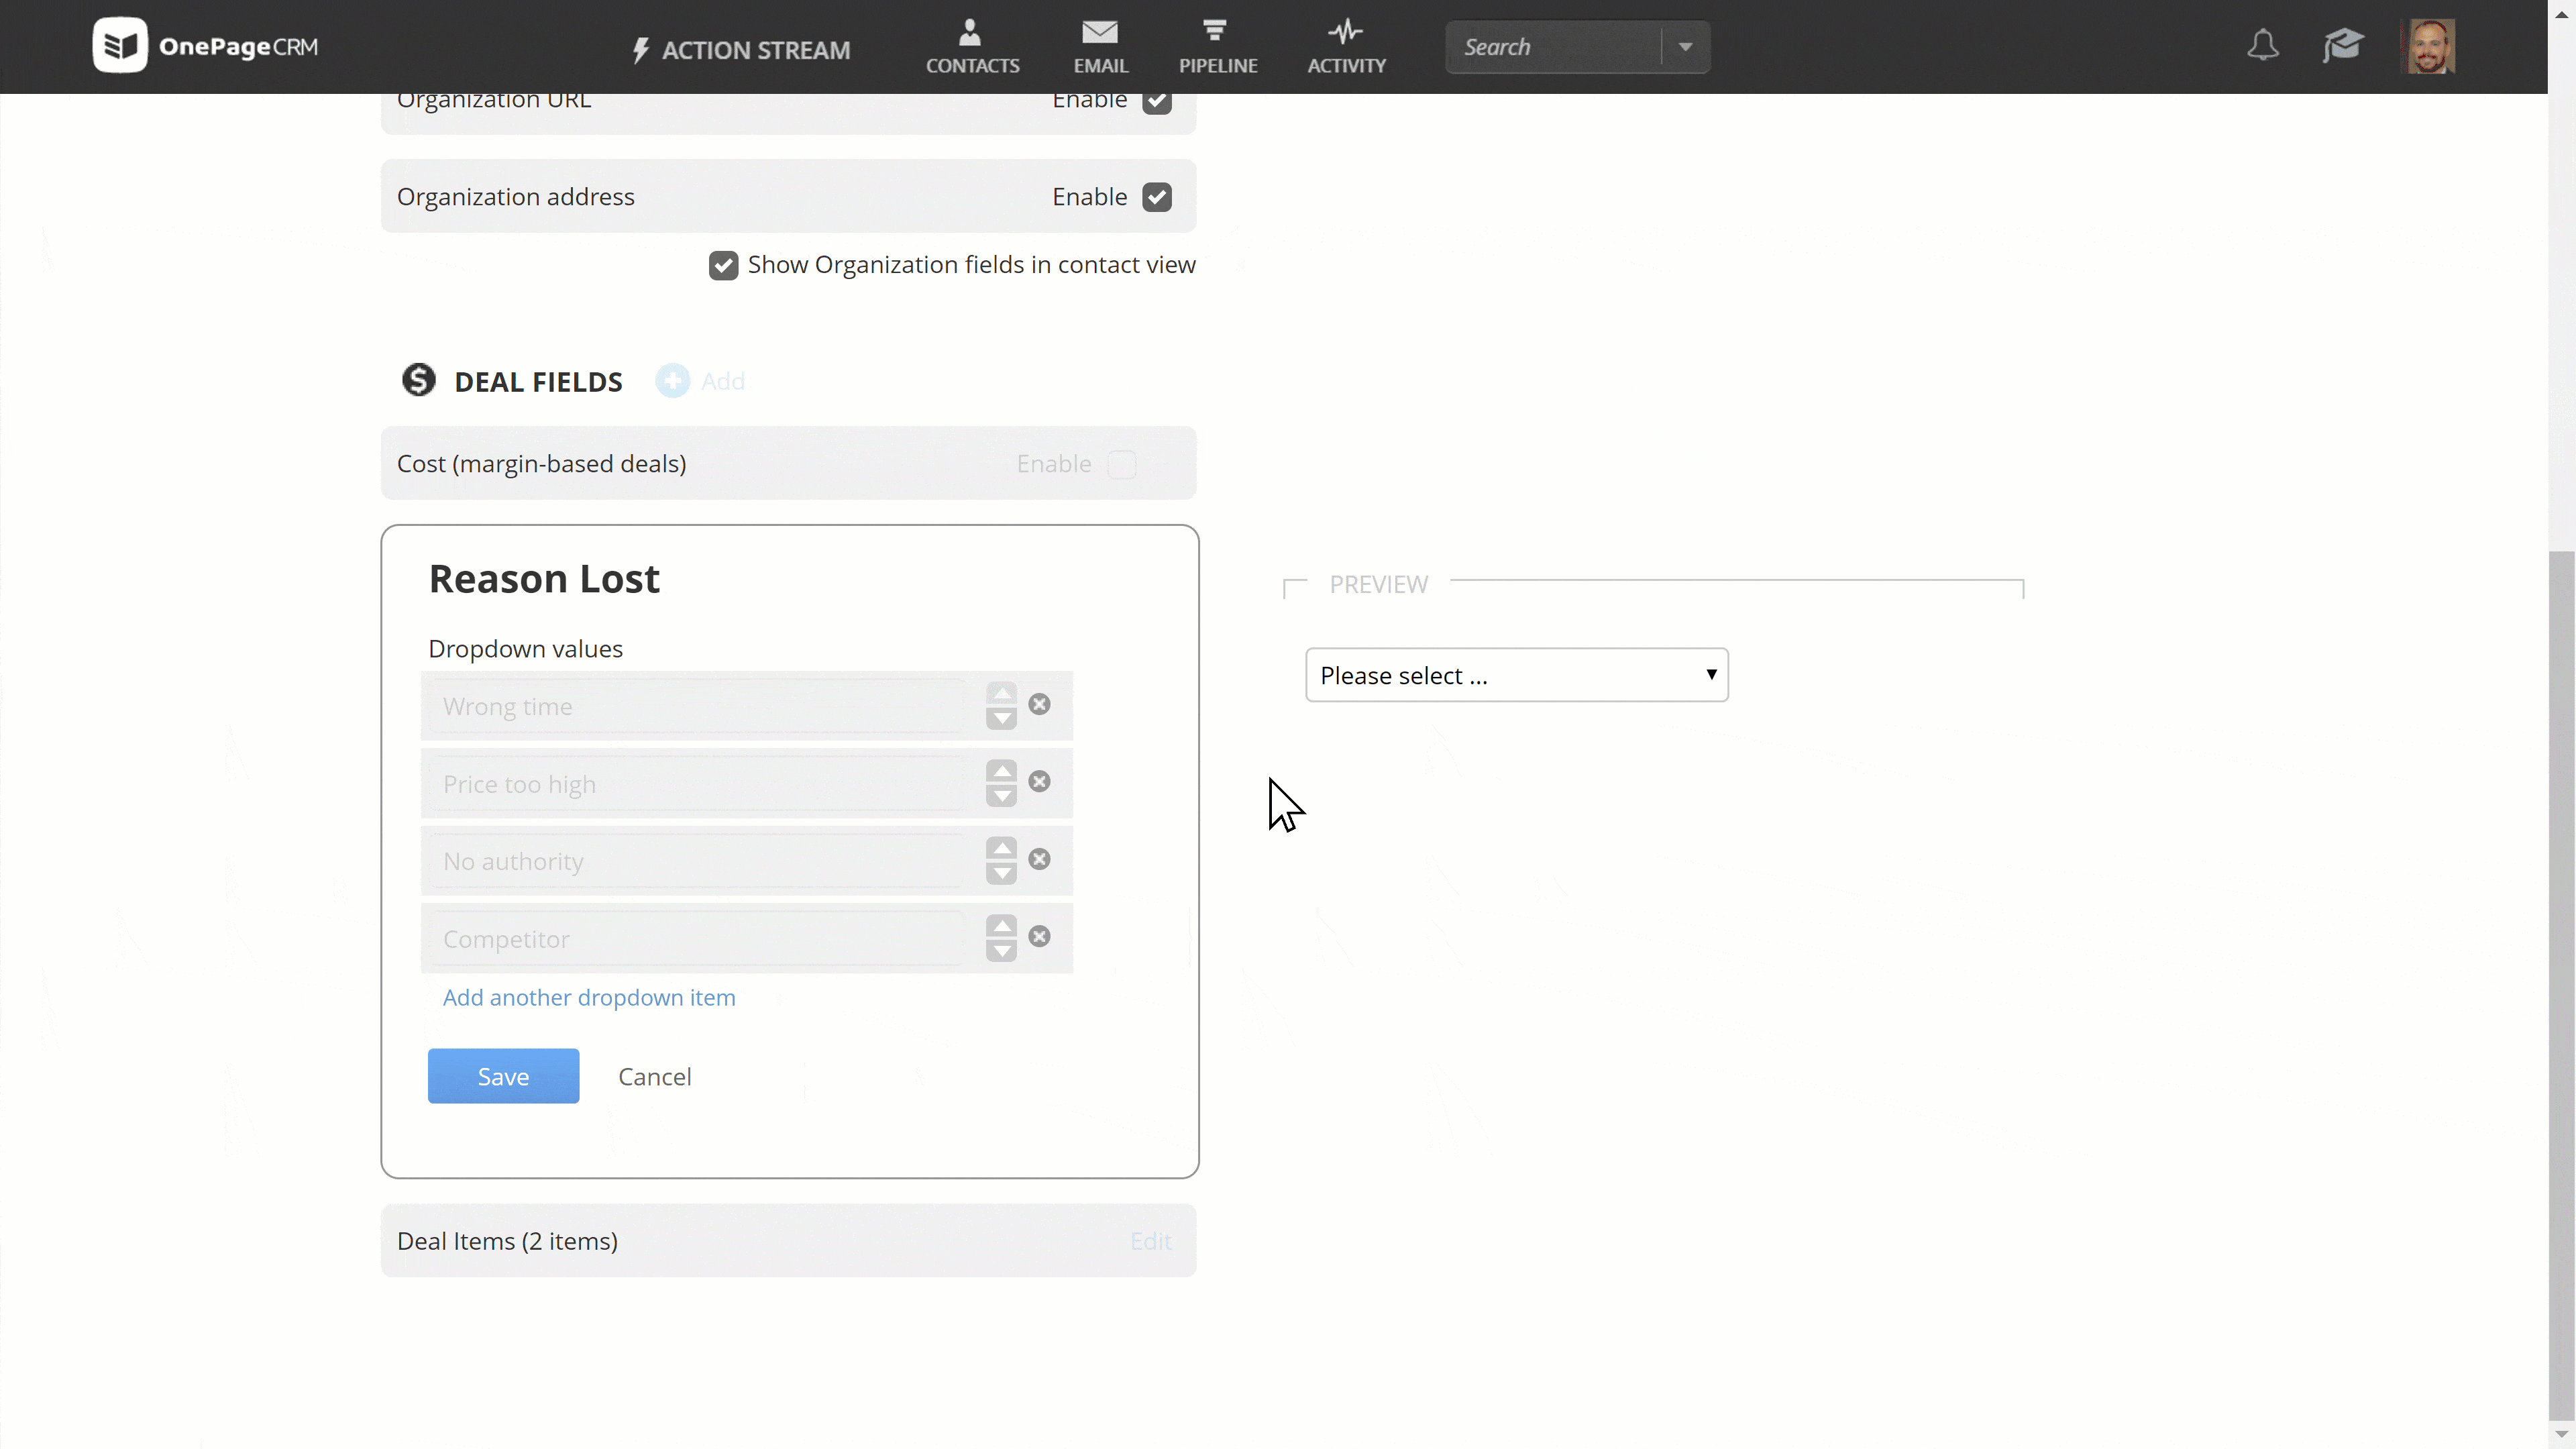Move Wrong time down

pyautogui.click(x=1001, y=718)
